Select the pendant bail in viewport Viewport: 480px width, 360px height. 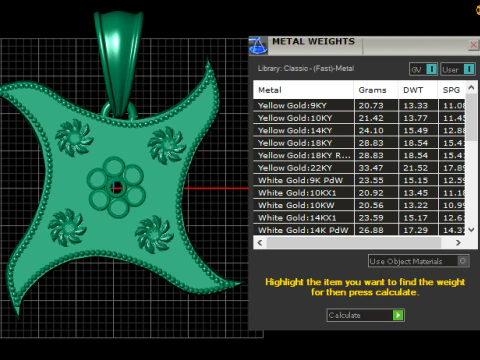[x=118, y=63]
